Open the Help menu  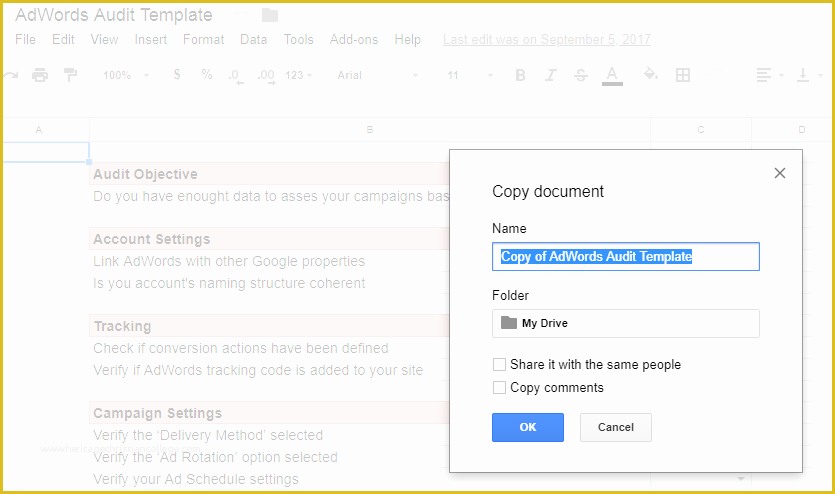pos(407,39)
